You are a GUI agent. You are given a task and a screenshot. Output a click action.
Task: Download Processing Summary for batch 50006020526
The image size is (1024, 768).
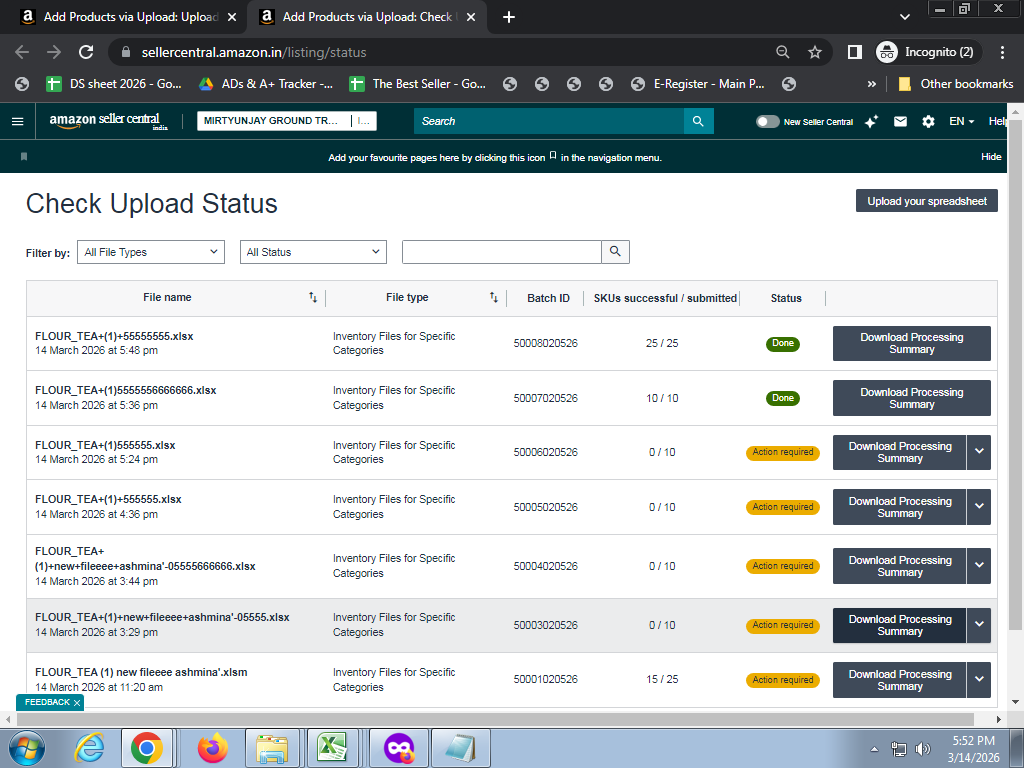(899, 452)
